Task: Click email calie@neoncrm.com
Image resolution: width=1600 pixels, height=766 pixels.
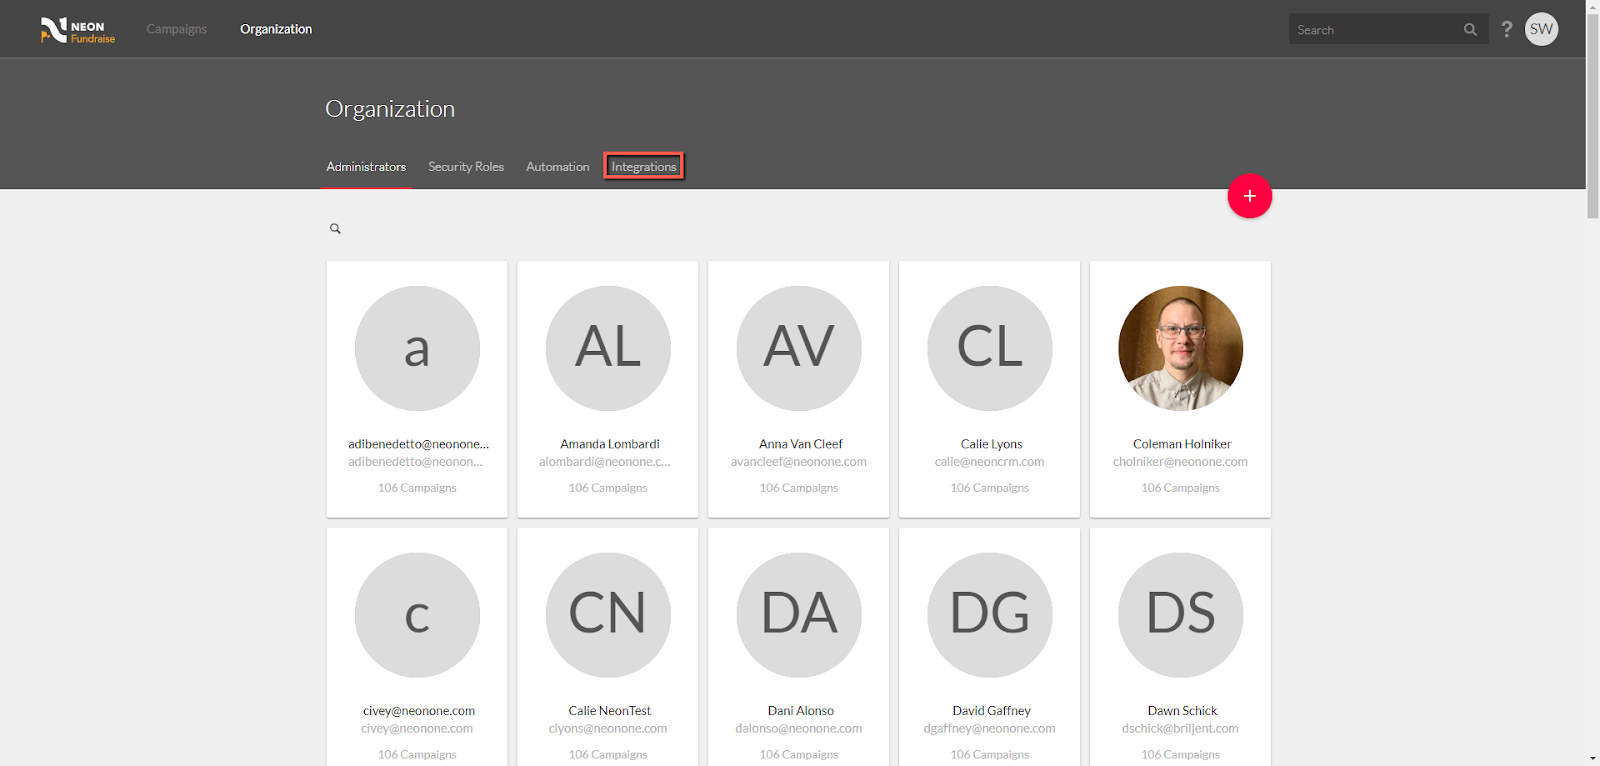Action: coord(989,462)
